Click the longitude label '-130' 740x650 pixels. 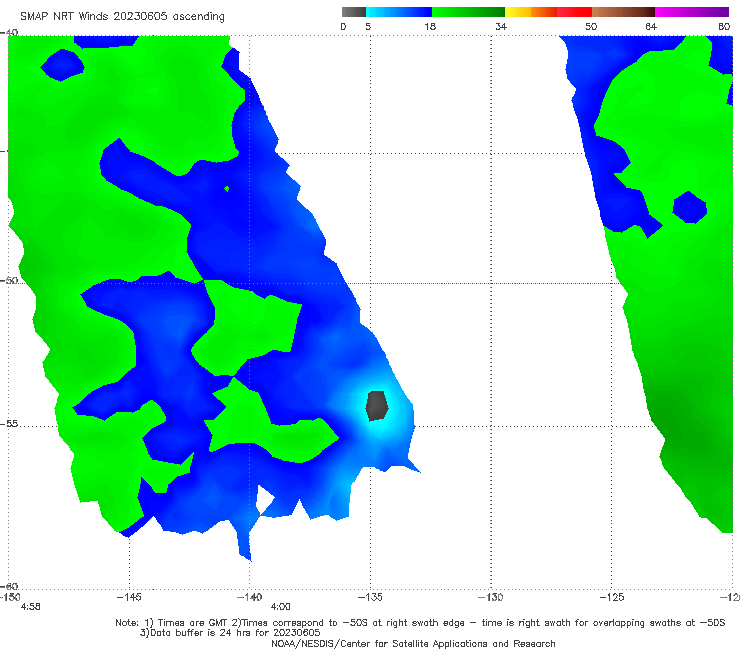[490, 597]
